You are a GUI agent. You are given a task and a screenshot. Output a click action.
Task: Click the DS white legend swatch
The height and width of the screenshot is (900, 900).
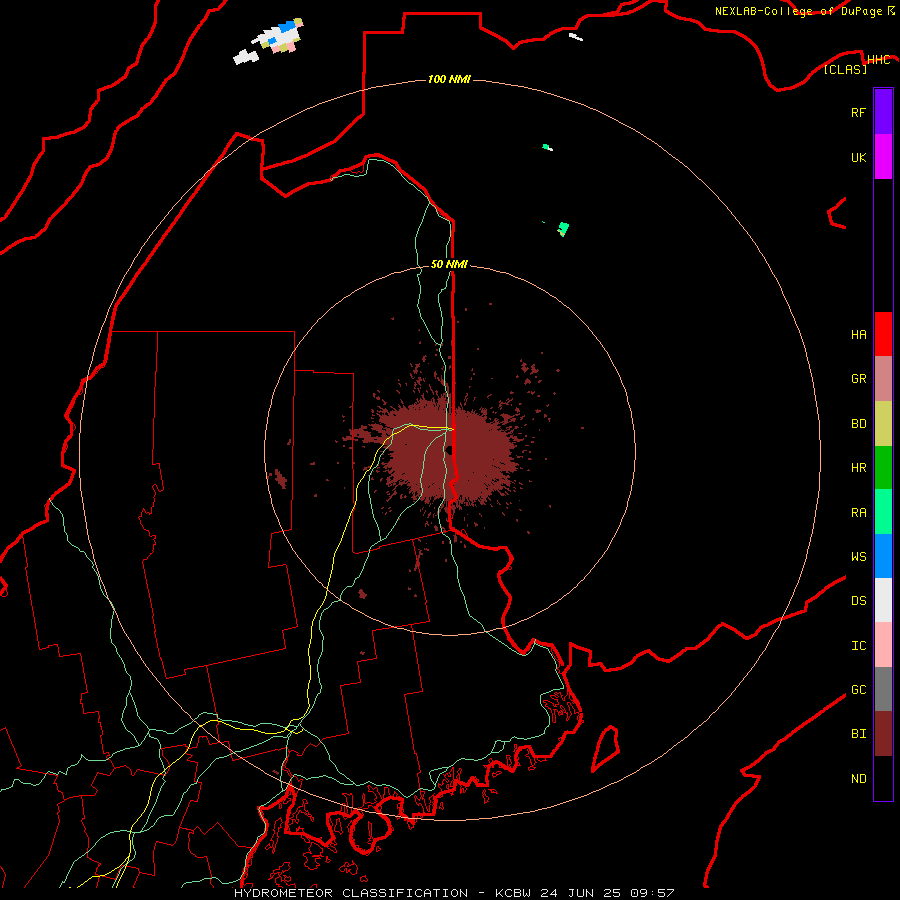tap(883, 600)
